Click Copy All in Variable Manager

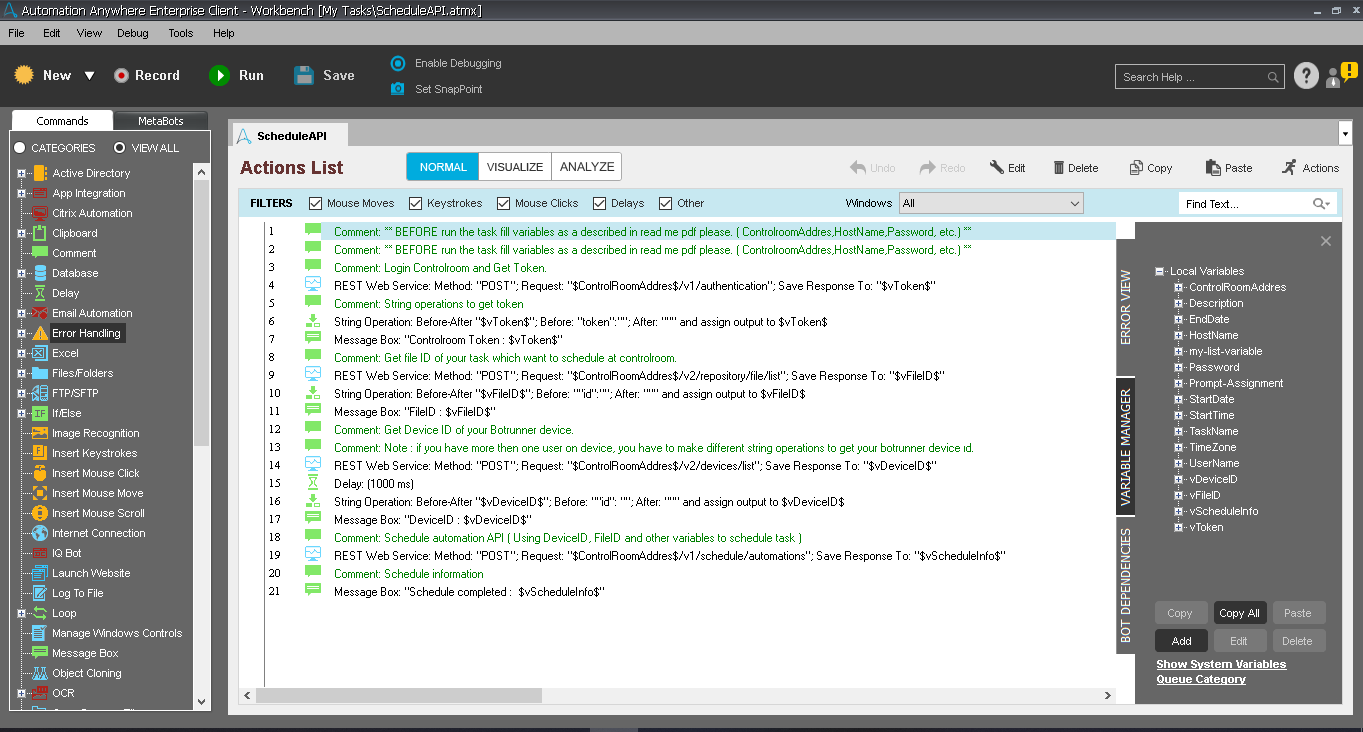(x=1240, y=613)
